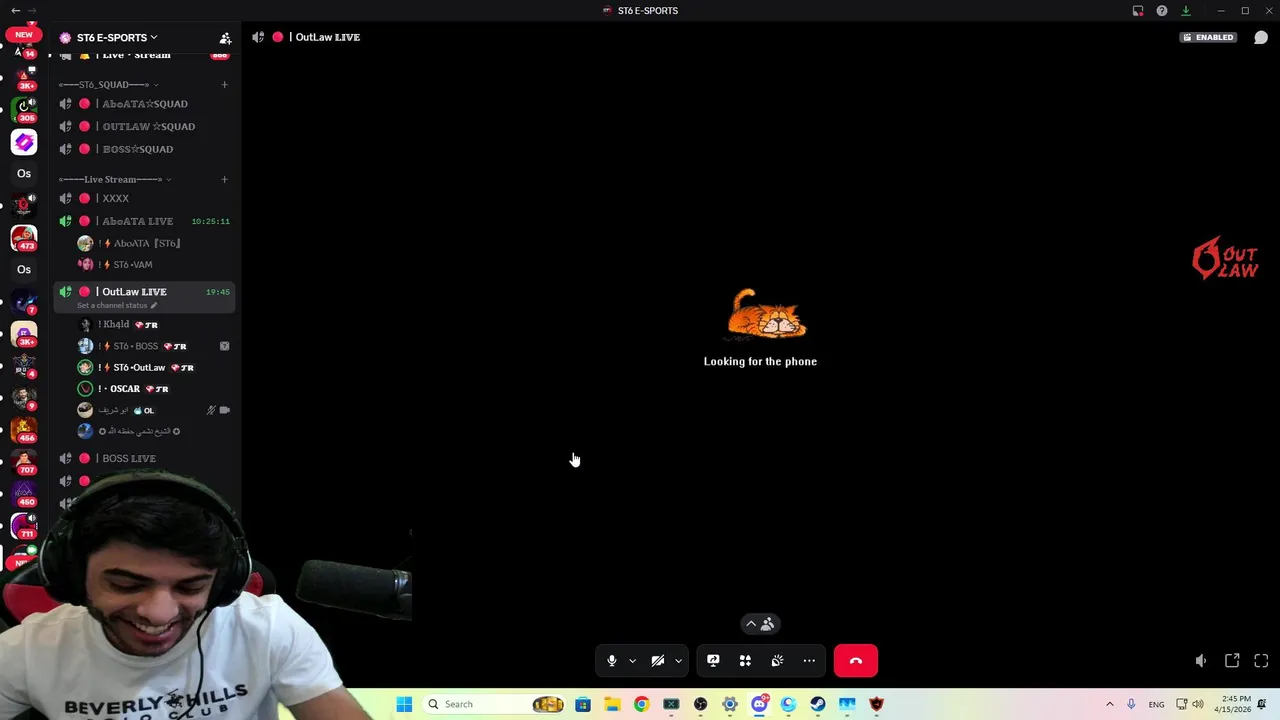Image resolution: width=1280 pixels, height=720 pixels.
Task: Open Google Chrome from taskbar
Action: [x=641, y=704]
